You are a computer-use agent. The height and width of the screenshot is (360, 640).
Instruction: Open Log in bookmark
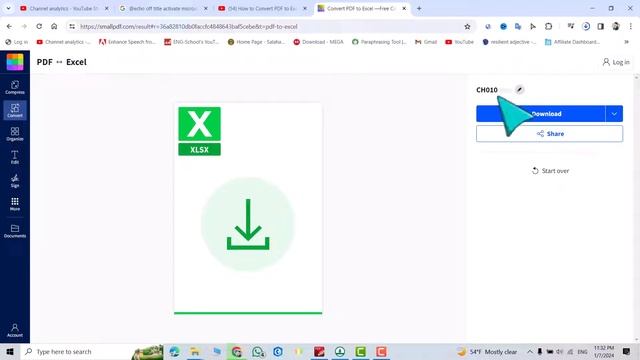click(x=17, y=42)
